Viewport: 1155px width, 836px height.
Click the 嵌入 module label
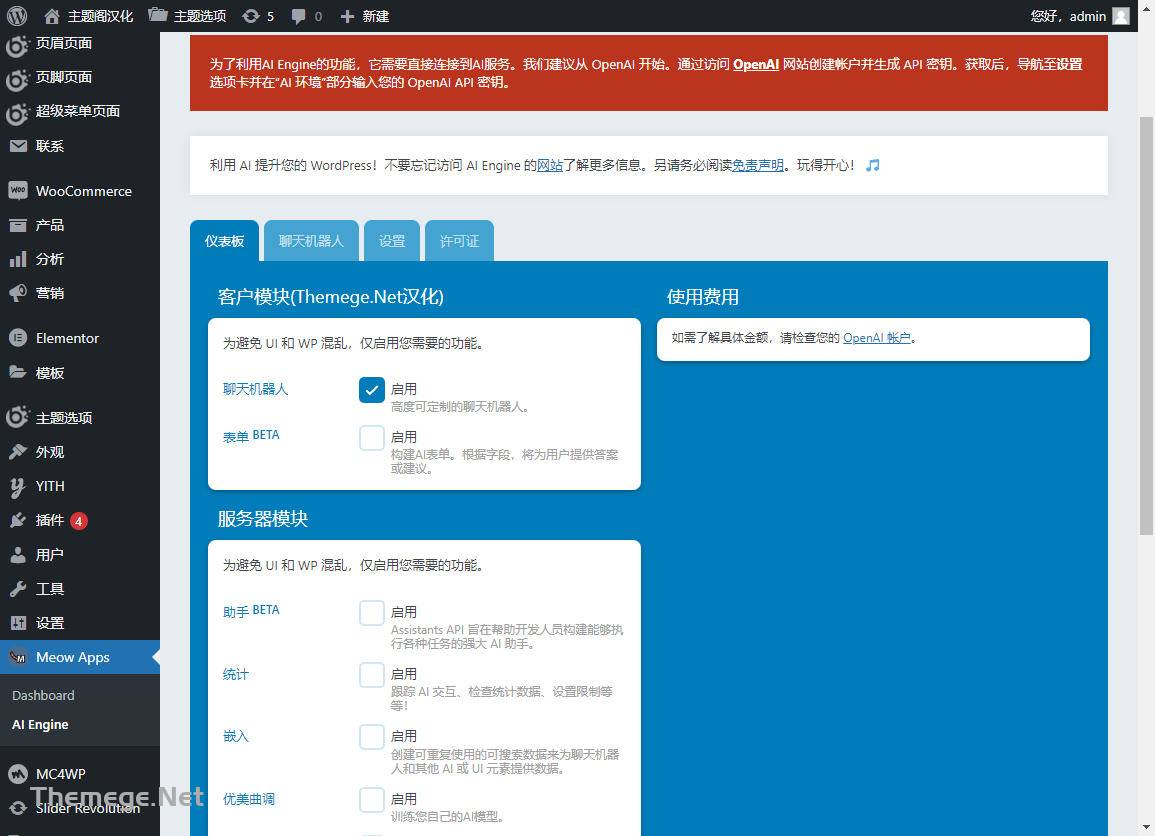(x=236, y=737)
